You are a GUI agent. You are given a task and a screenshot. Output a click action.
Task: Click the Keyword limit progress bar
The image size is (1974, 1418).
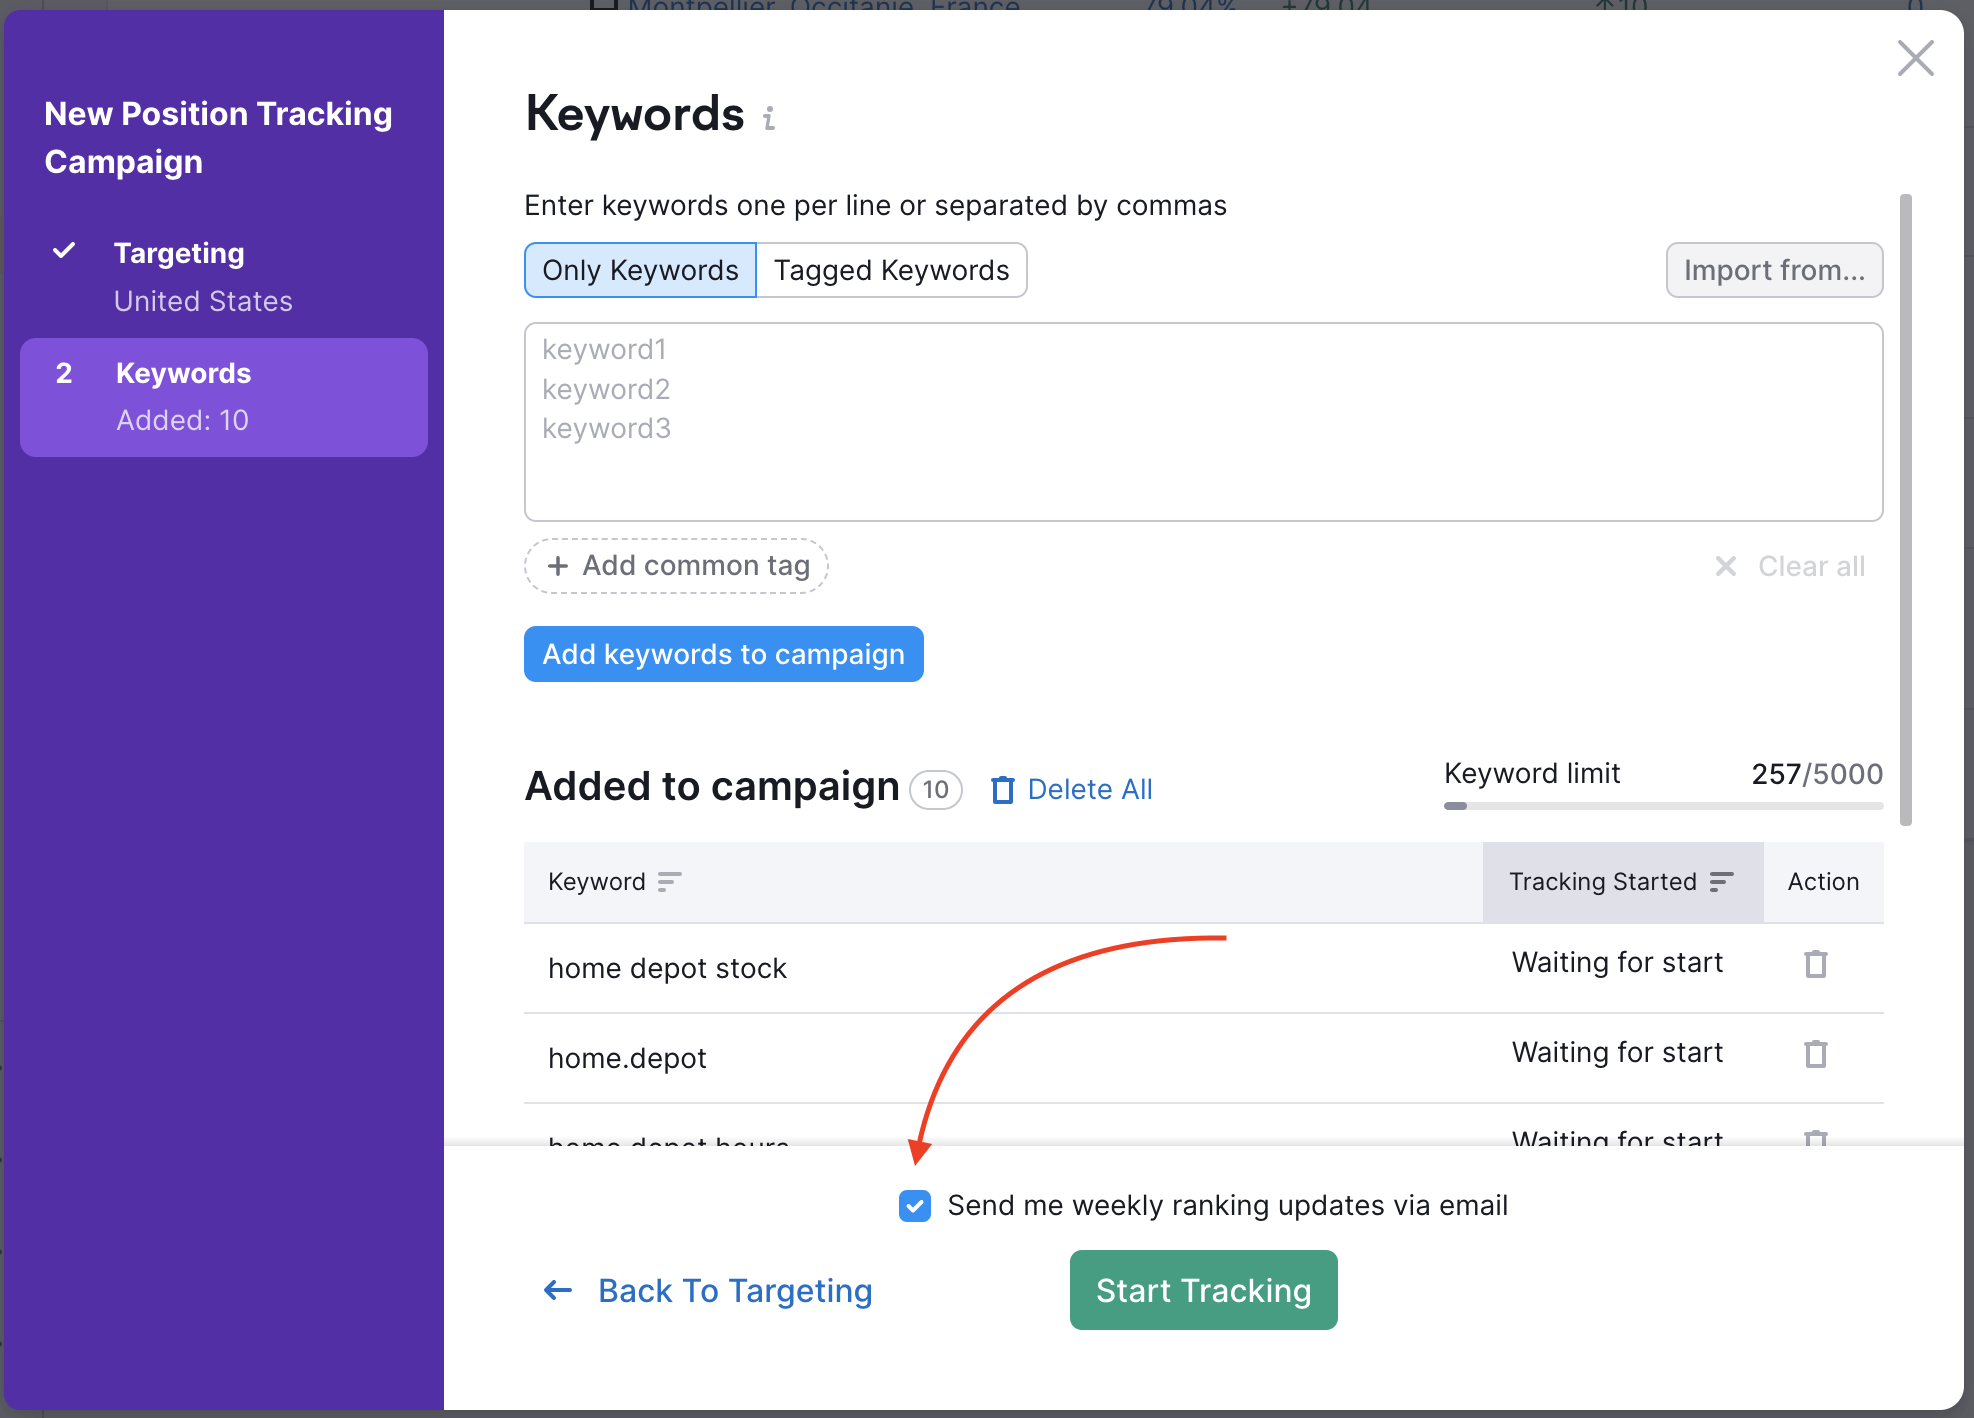pos(1662,805)
